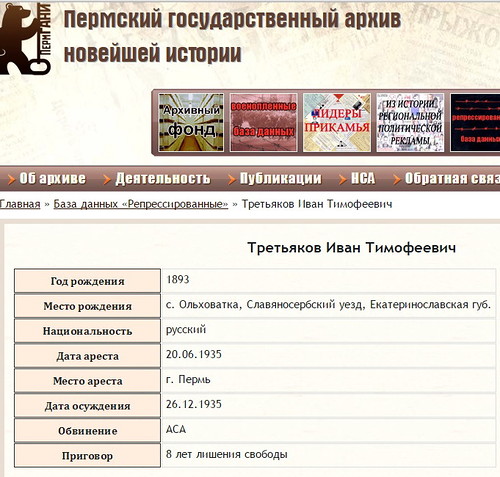Click the orange arrow beside Об архиве
The image size is (500, 477).
point(11,179)
